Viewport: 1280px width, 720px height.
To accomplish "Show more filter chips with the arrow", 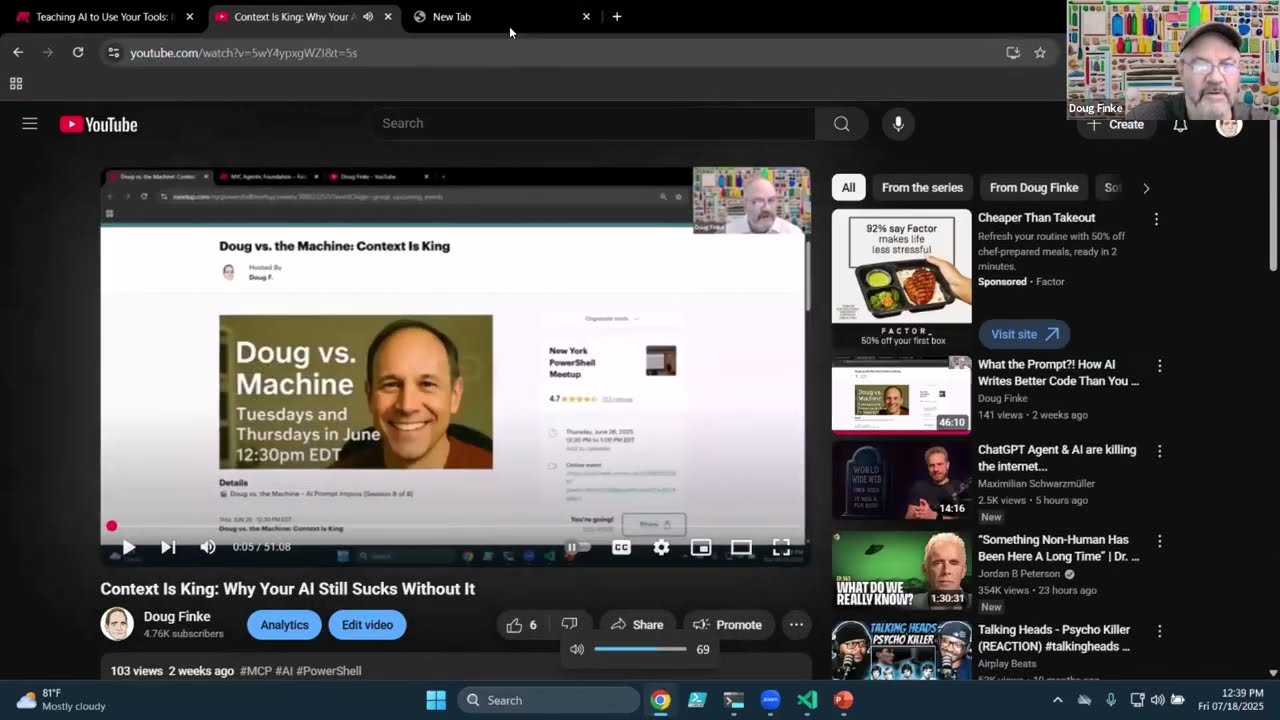I will tap(1146, 188).
